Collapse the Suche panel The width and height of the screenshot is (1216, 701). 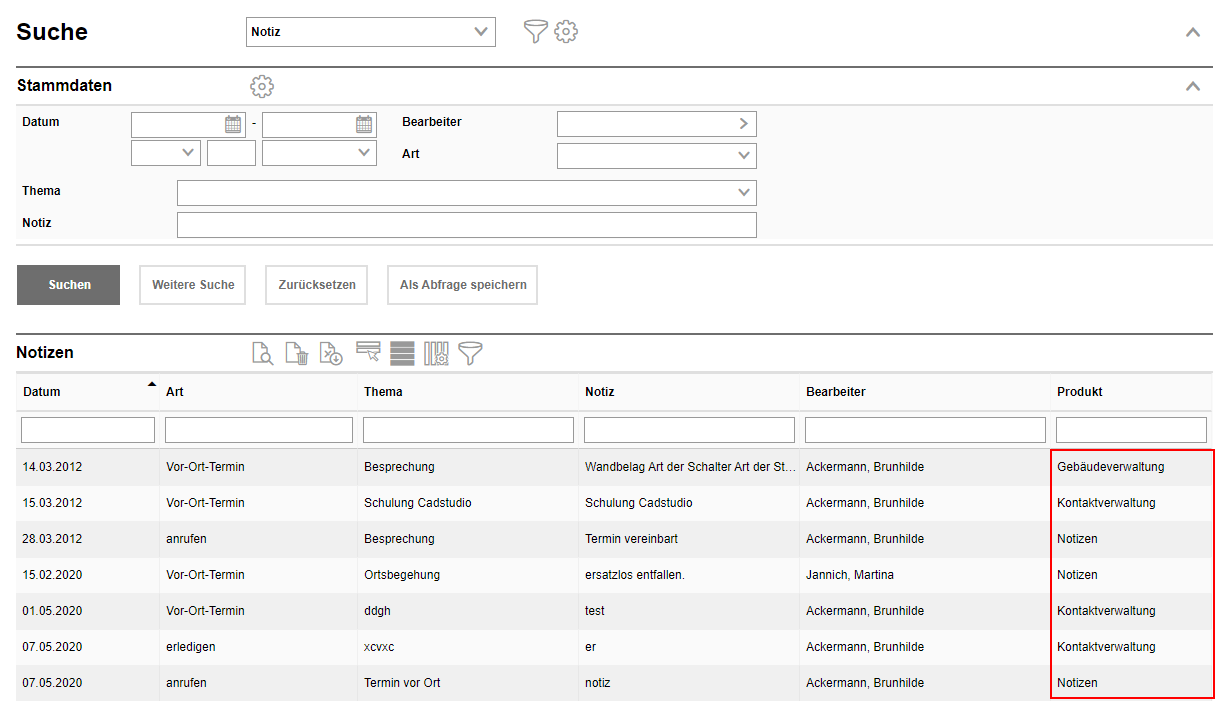pos(1192,32)
